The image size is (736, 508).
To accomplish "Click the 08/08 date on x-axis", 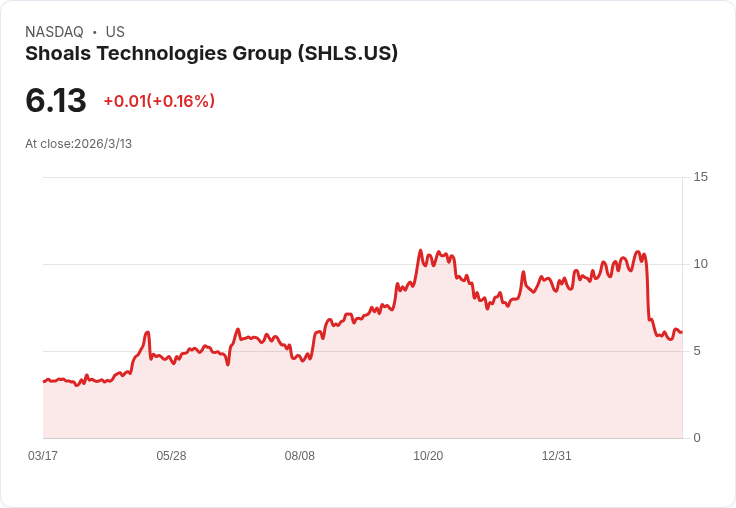I will 300,456.
